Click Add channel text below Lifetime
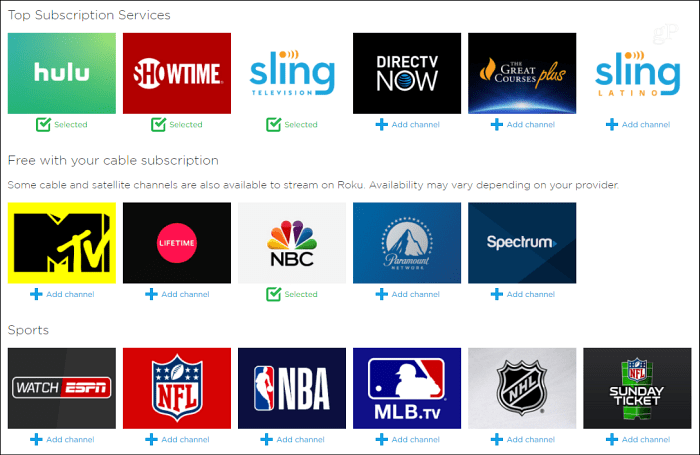700x455 pixels. [x=185, y=294]
